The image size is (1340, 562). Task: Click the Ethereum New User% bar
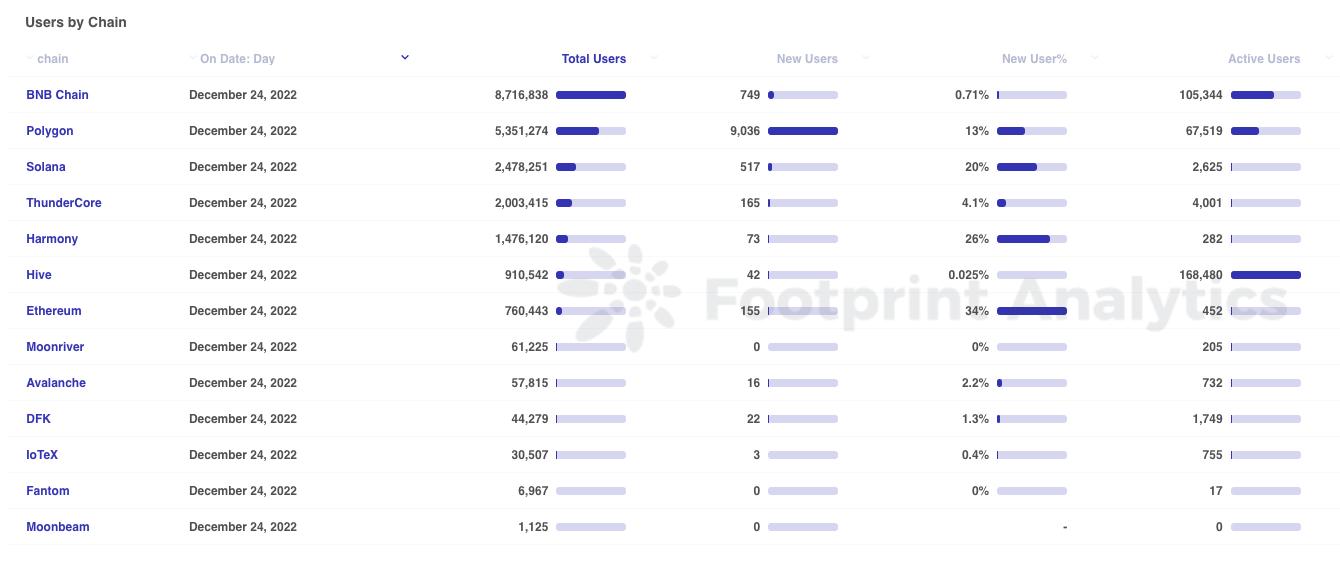click(x=1032, y=311)
